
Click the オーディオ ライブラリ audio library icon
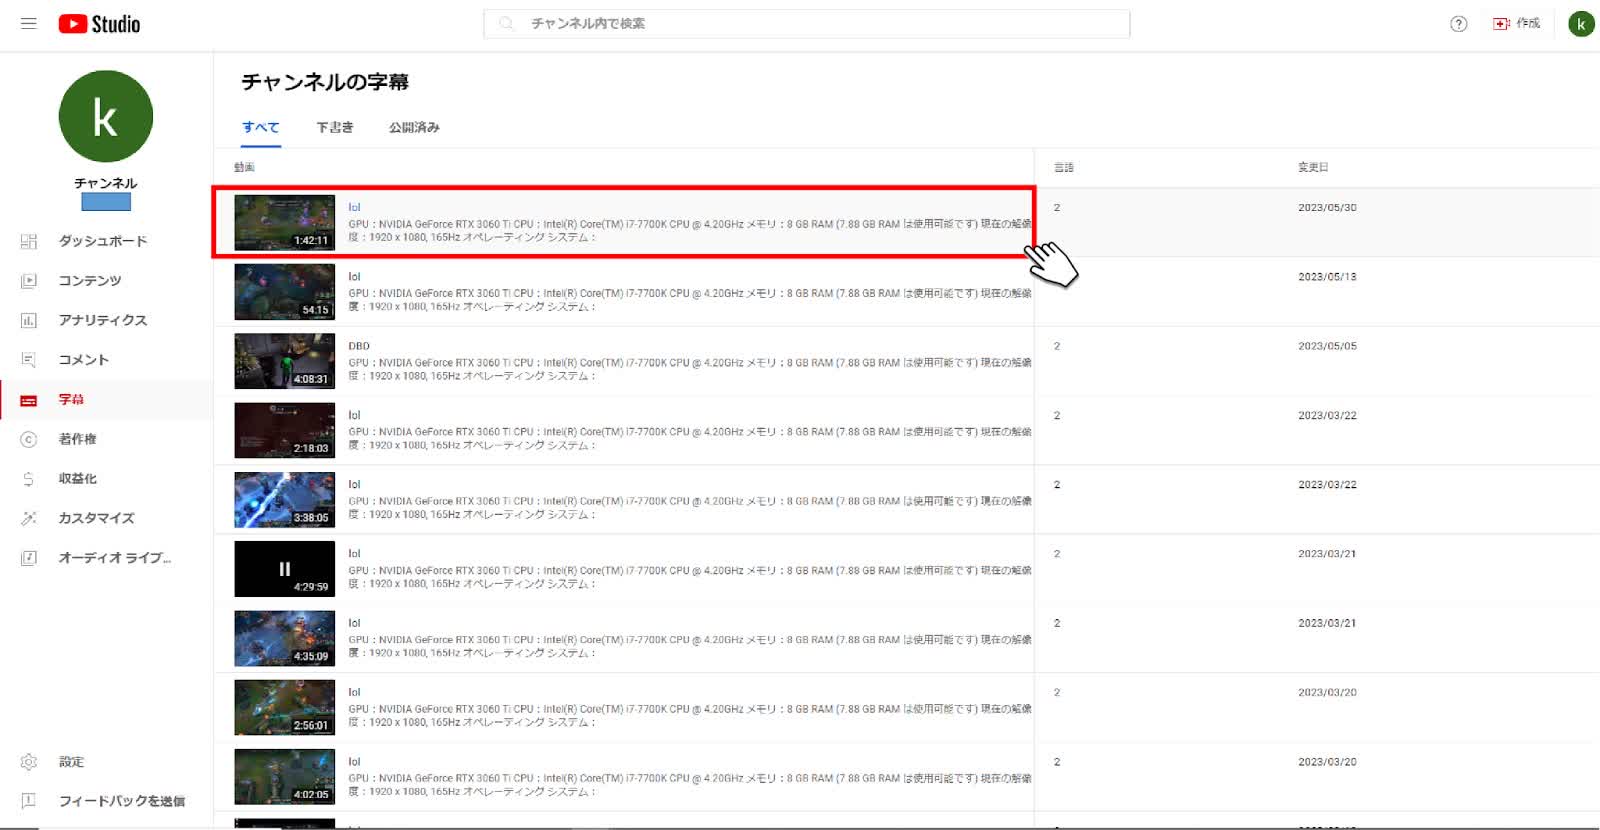(29, 558)
